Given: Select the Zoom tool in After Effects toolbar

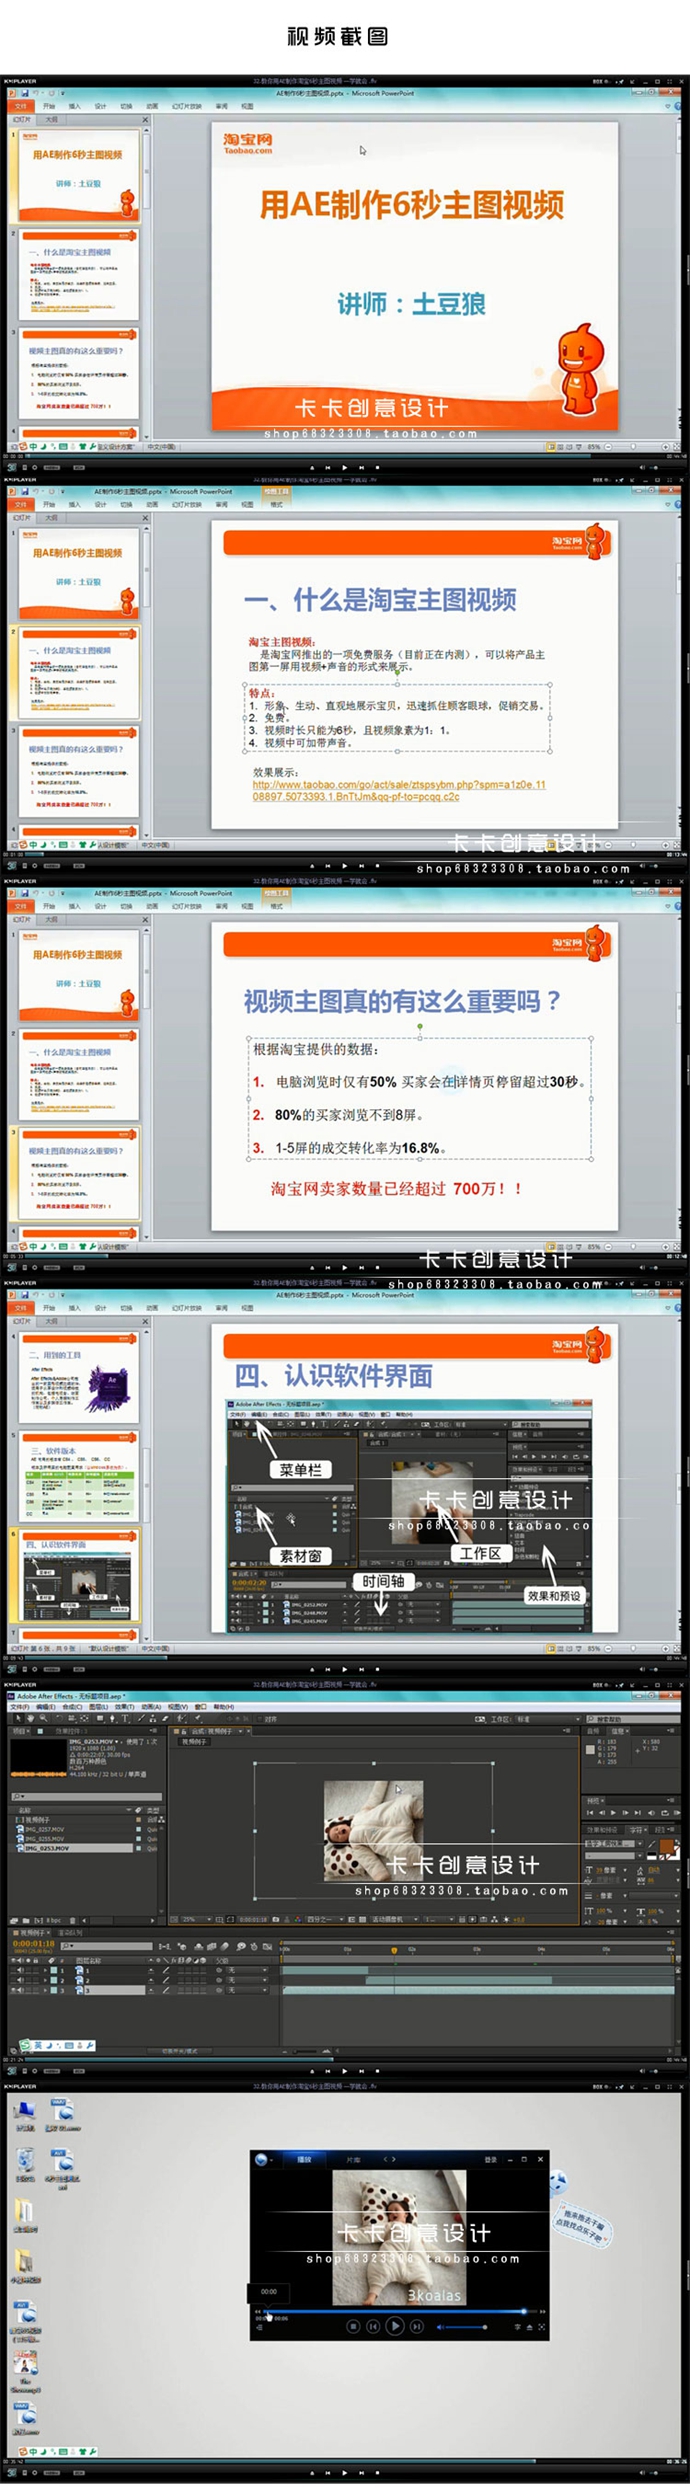Looking at the screenshot, I should point(43,1718).
